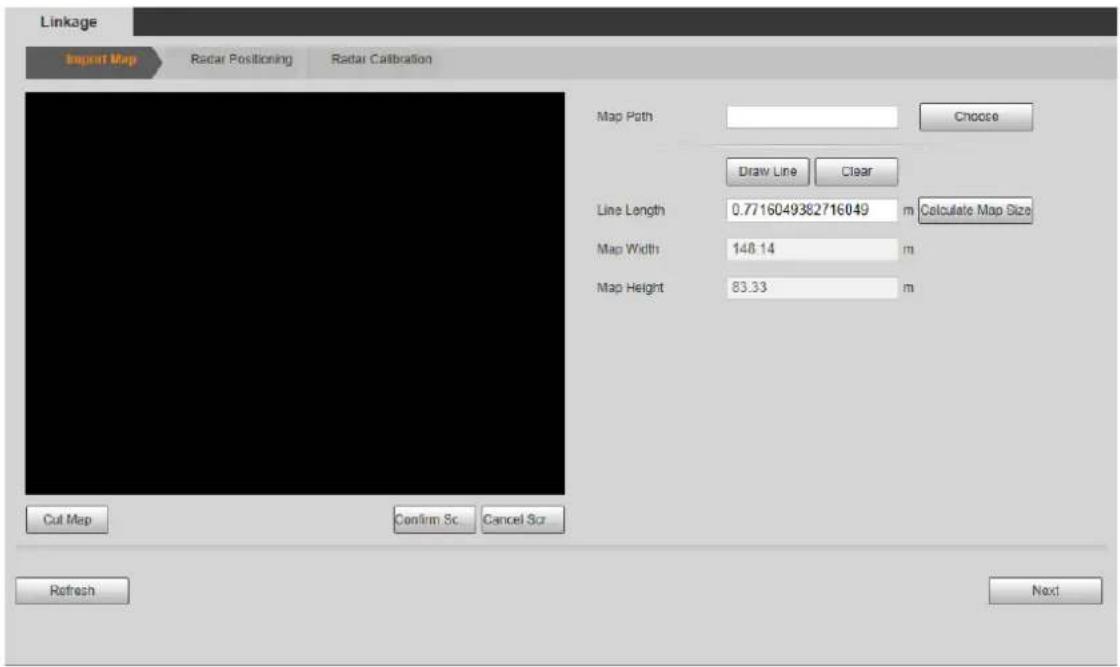Click the Draw Line button

pos(767,172)
